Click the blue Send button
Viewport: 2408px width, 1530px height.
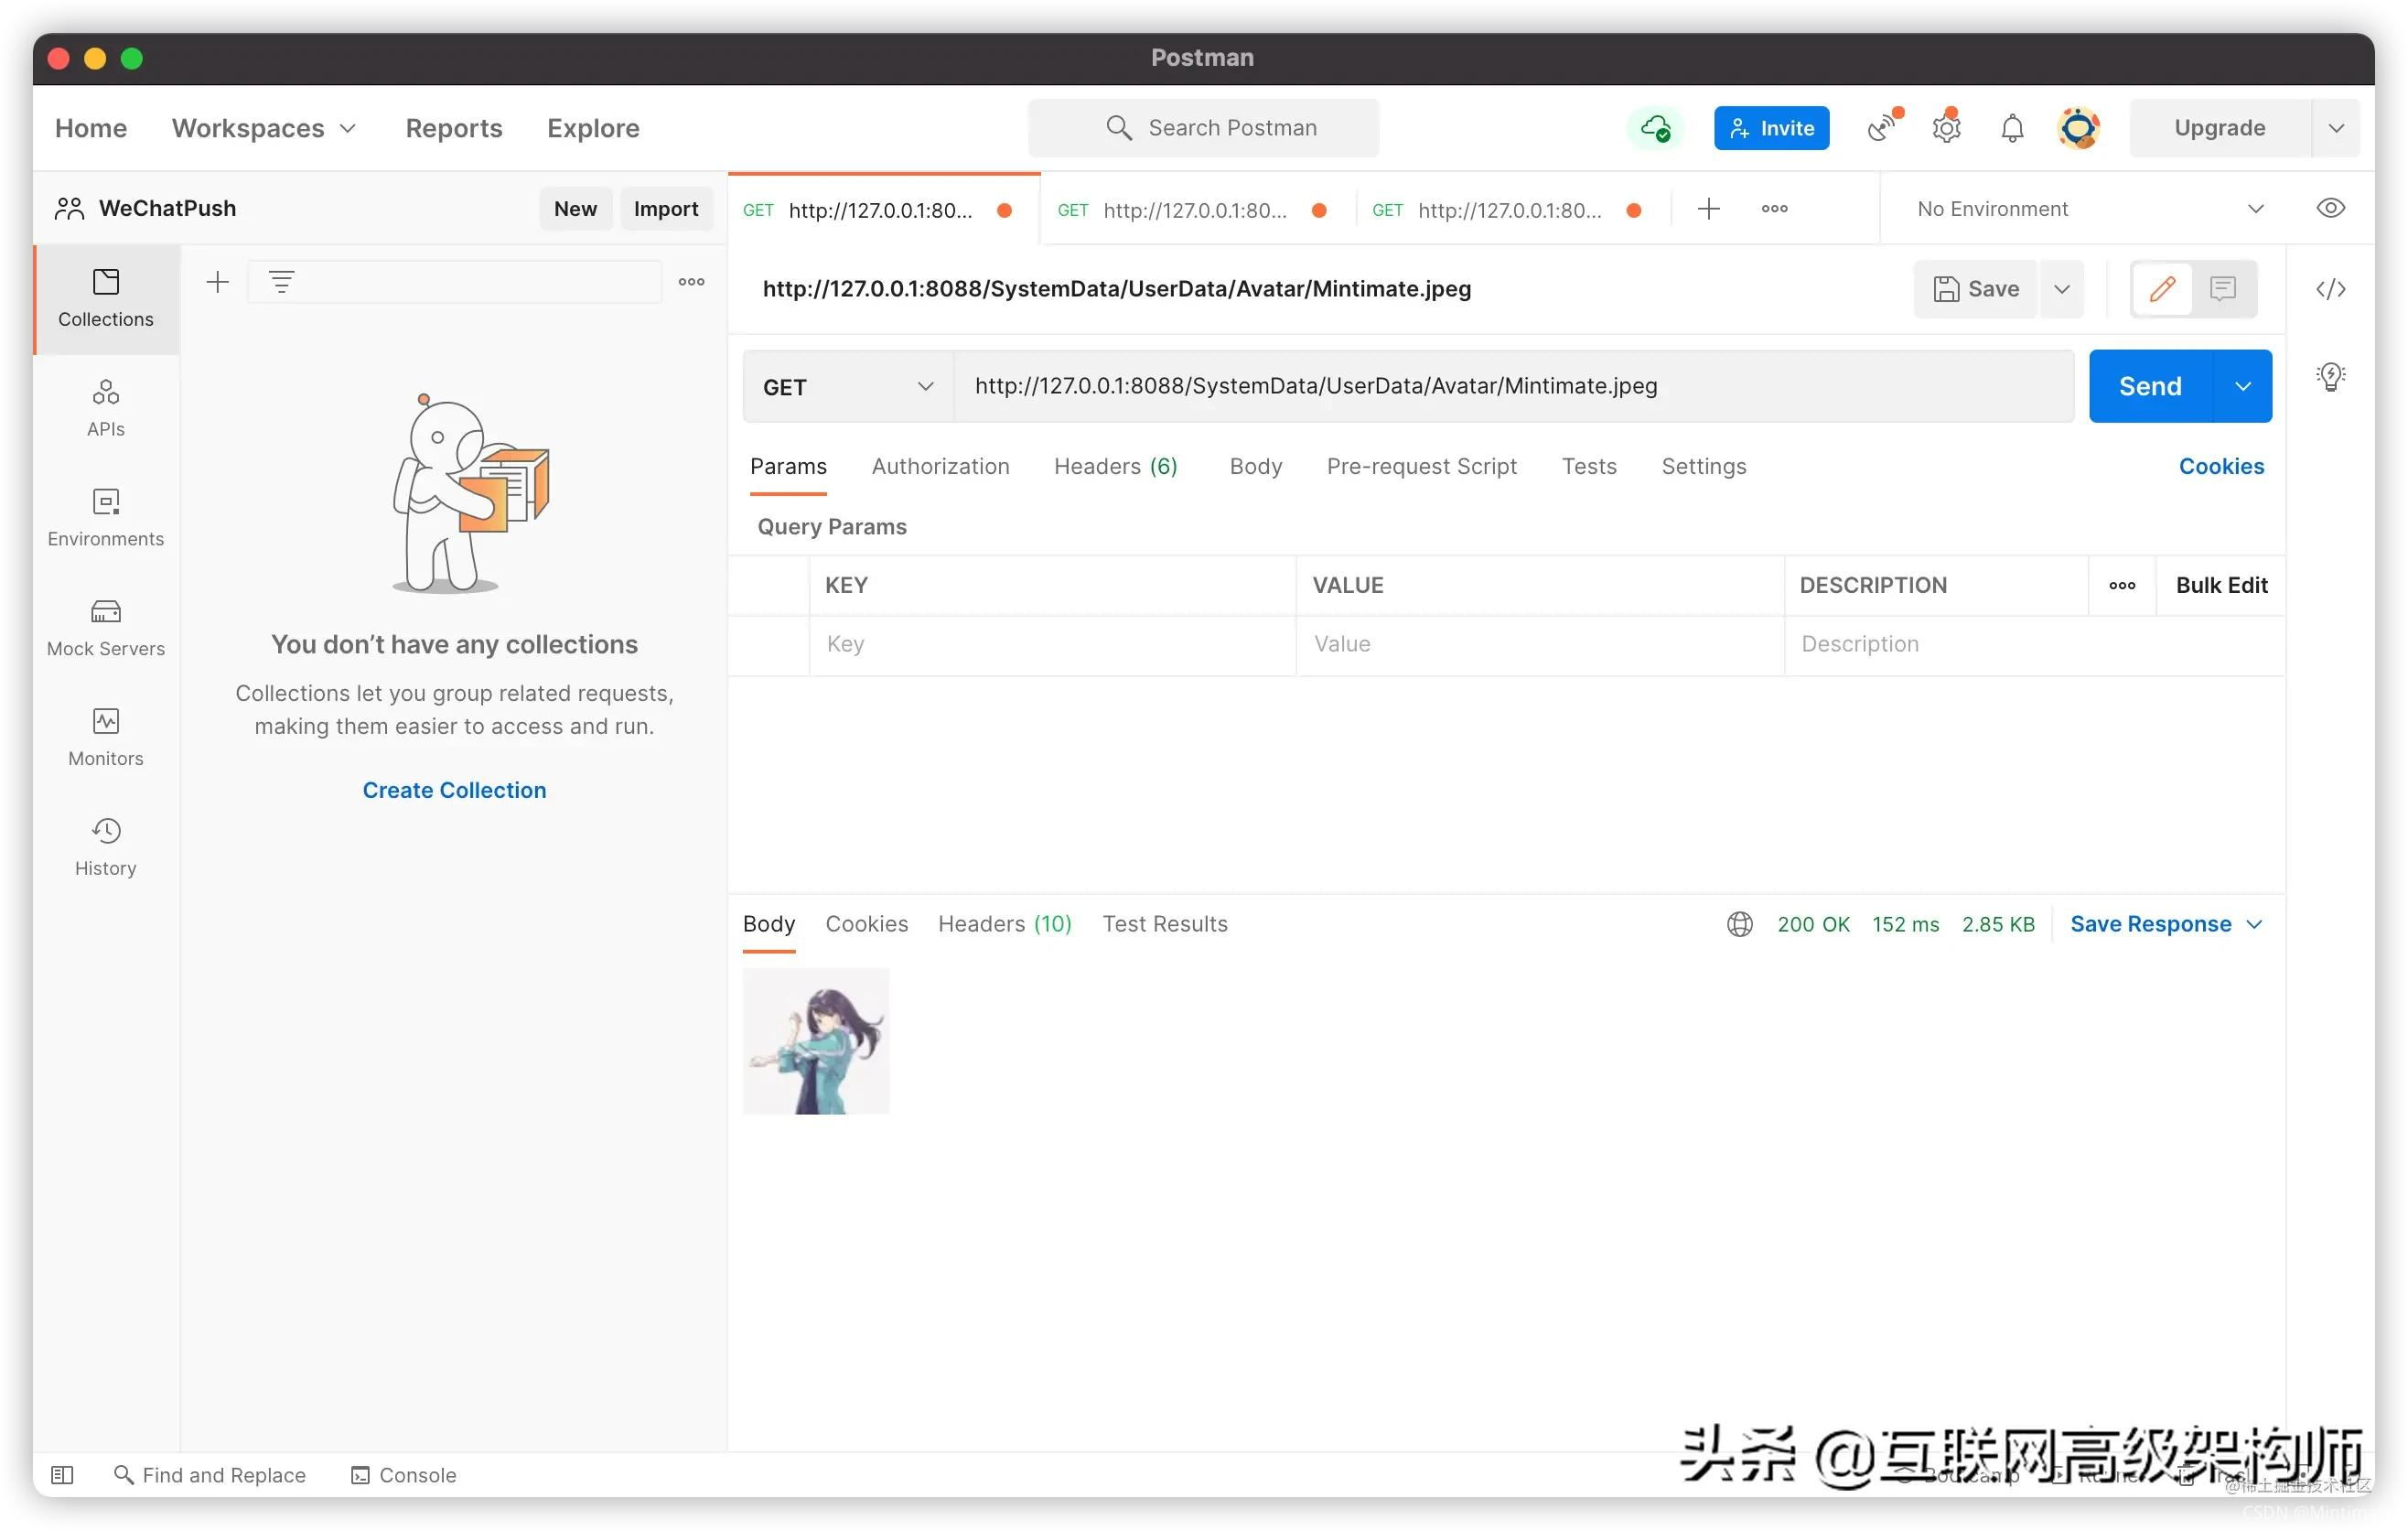(x=2150, y=386)
